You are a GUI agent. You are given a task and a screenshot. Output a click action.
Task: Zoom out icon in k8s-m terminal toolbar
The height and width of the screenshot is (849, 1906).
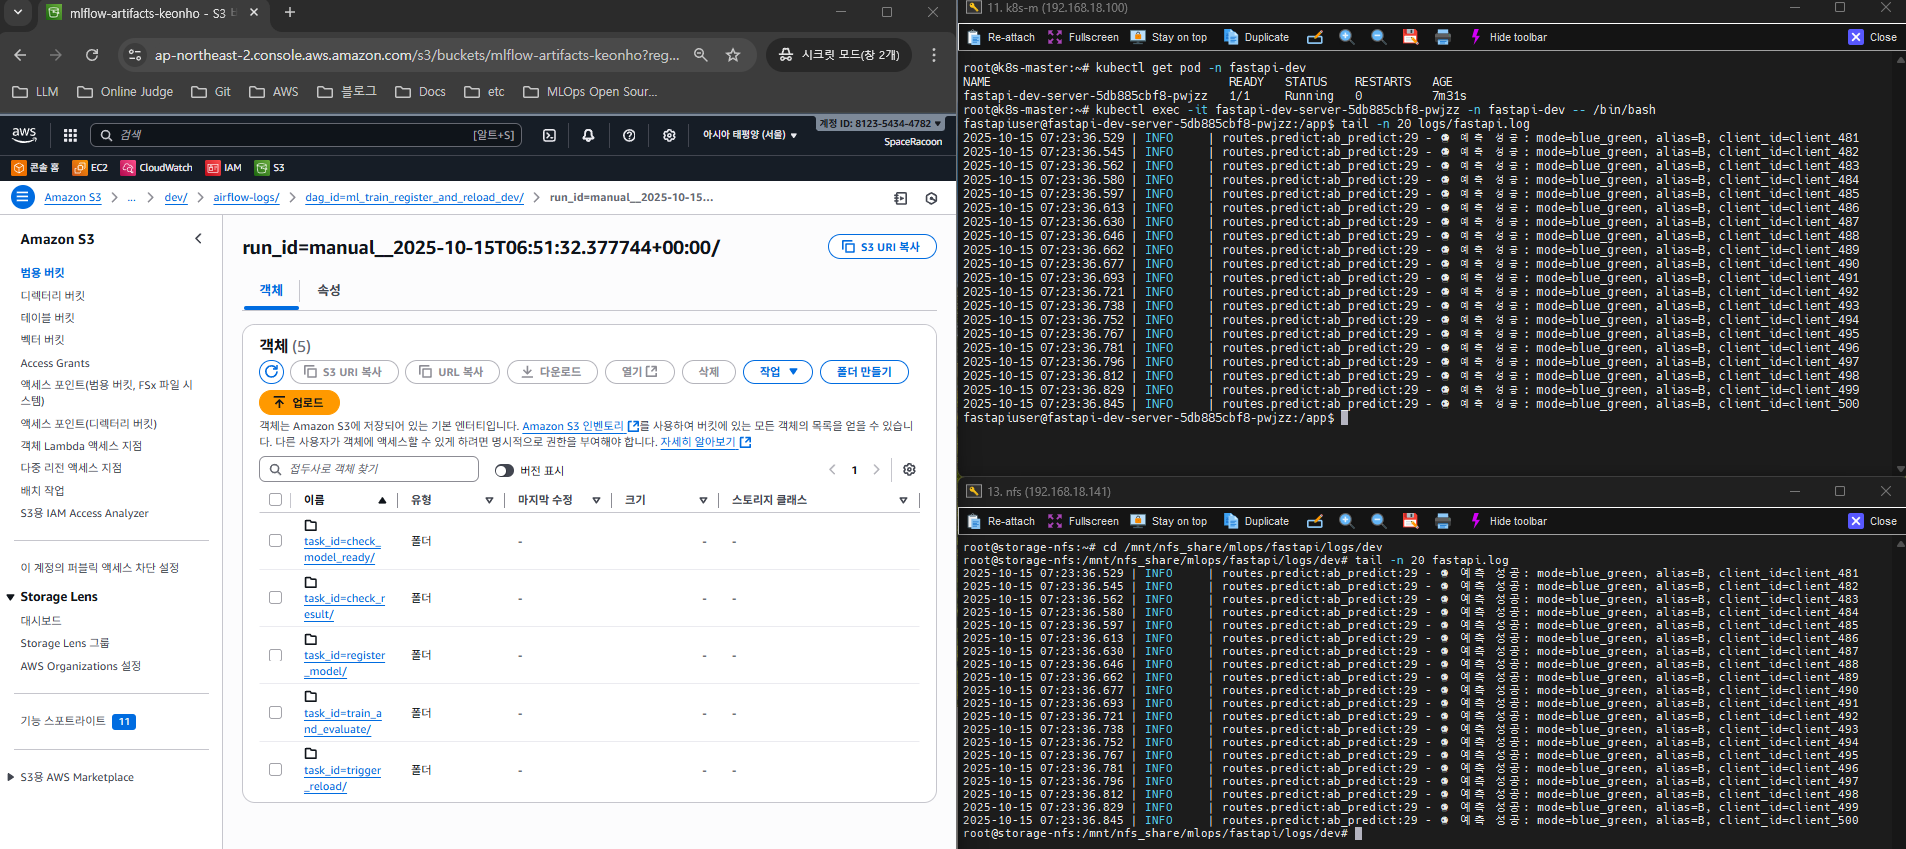tap(1378, 37)
